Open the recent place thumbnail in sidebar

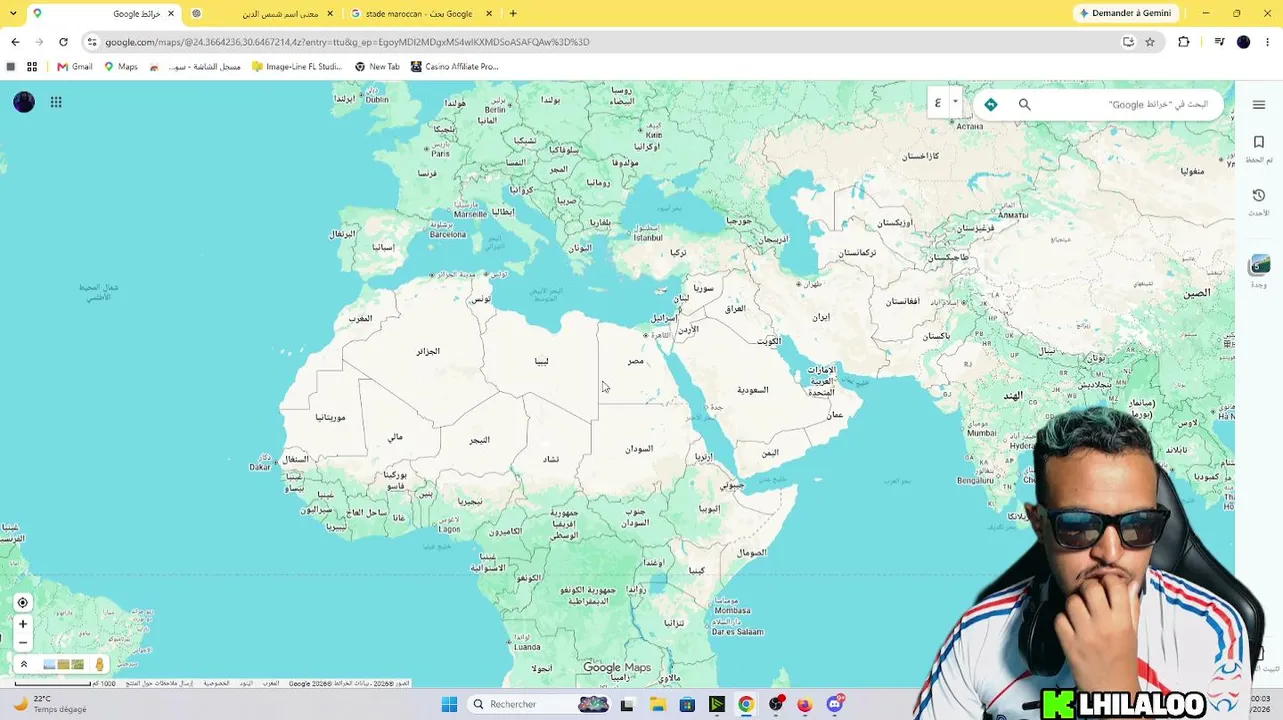1259,265
